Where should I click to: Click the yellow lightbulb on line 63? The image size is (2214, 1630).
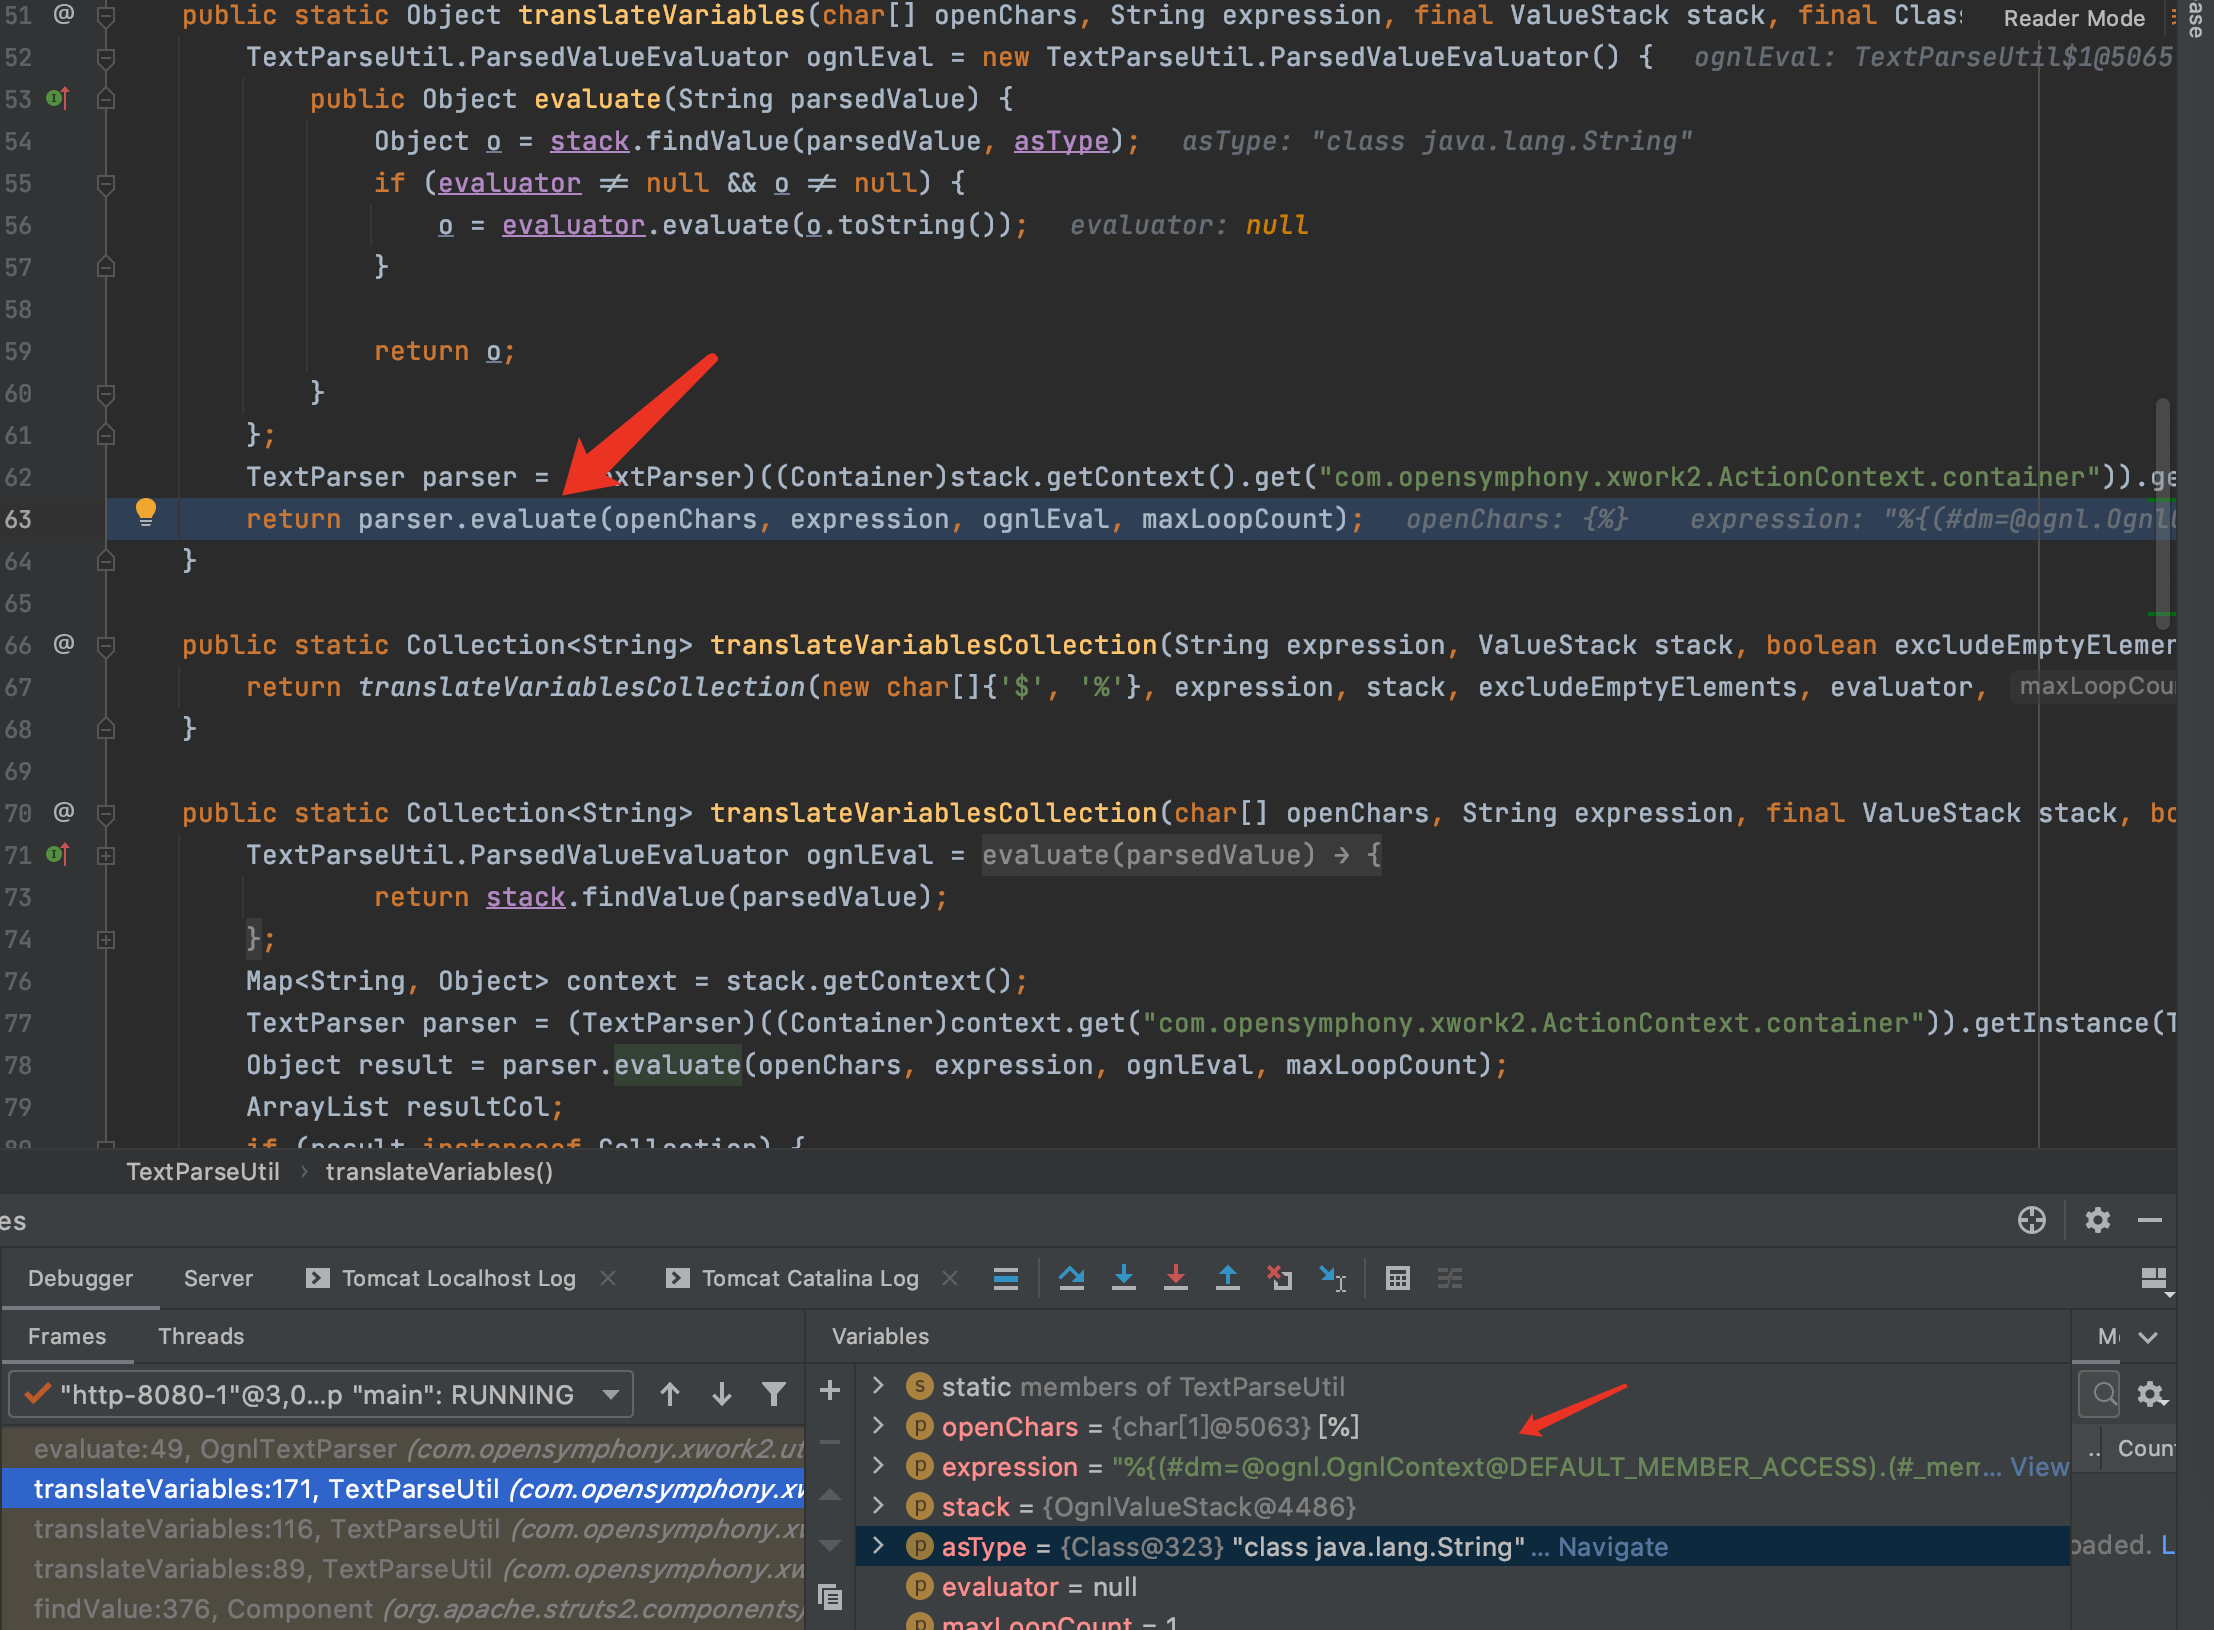[x=146, y=513]
